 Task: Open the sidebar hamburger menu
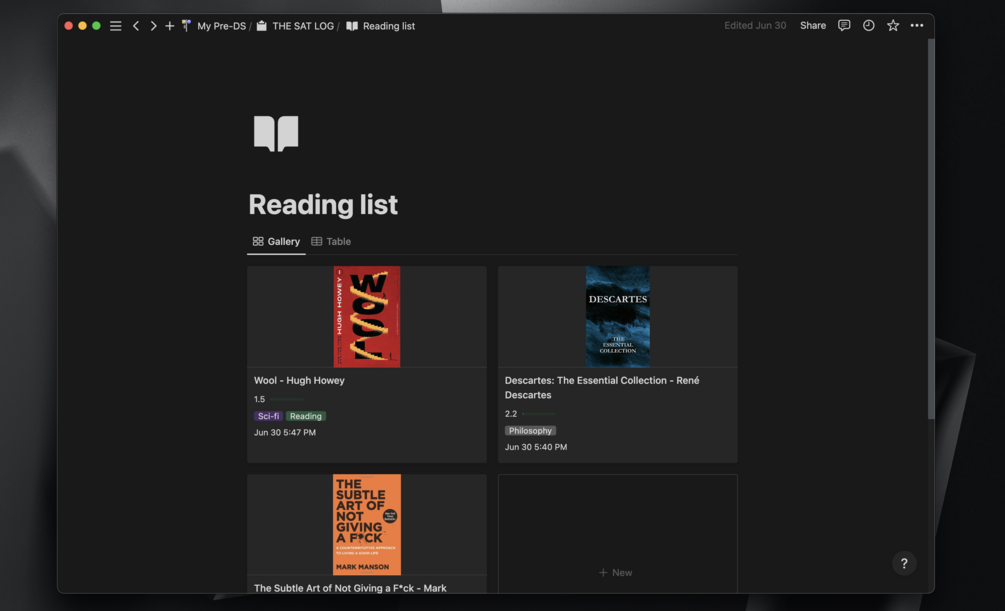point(115,26)
